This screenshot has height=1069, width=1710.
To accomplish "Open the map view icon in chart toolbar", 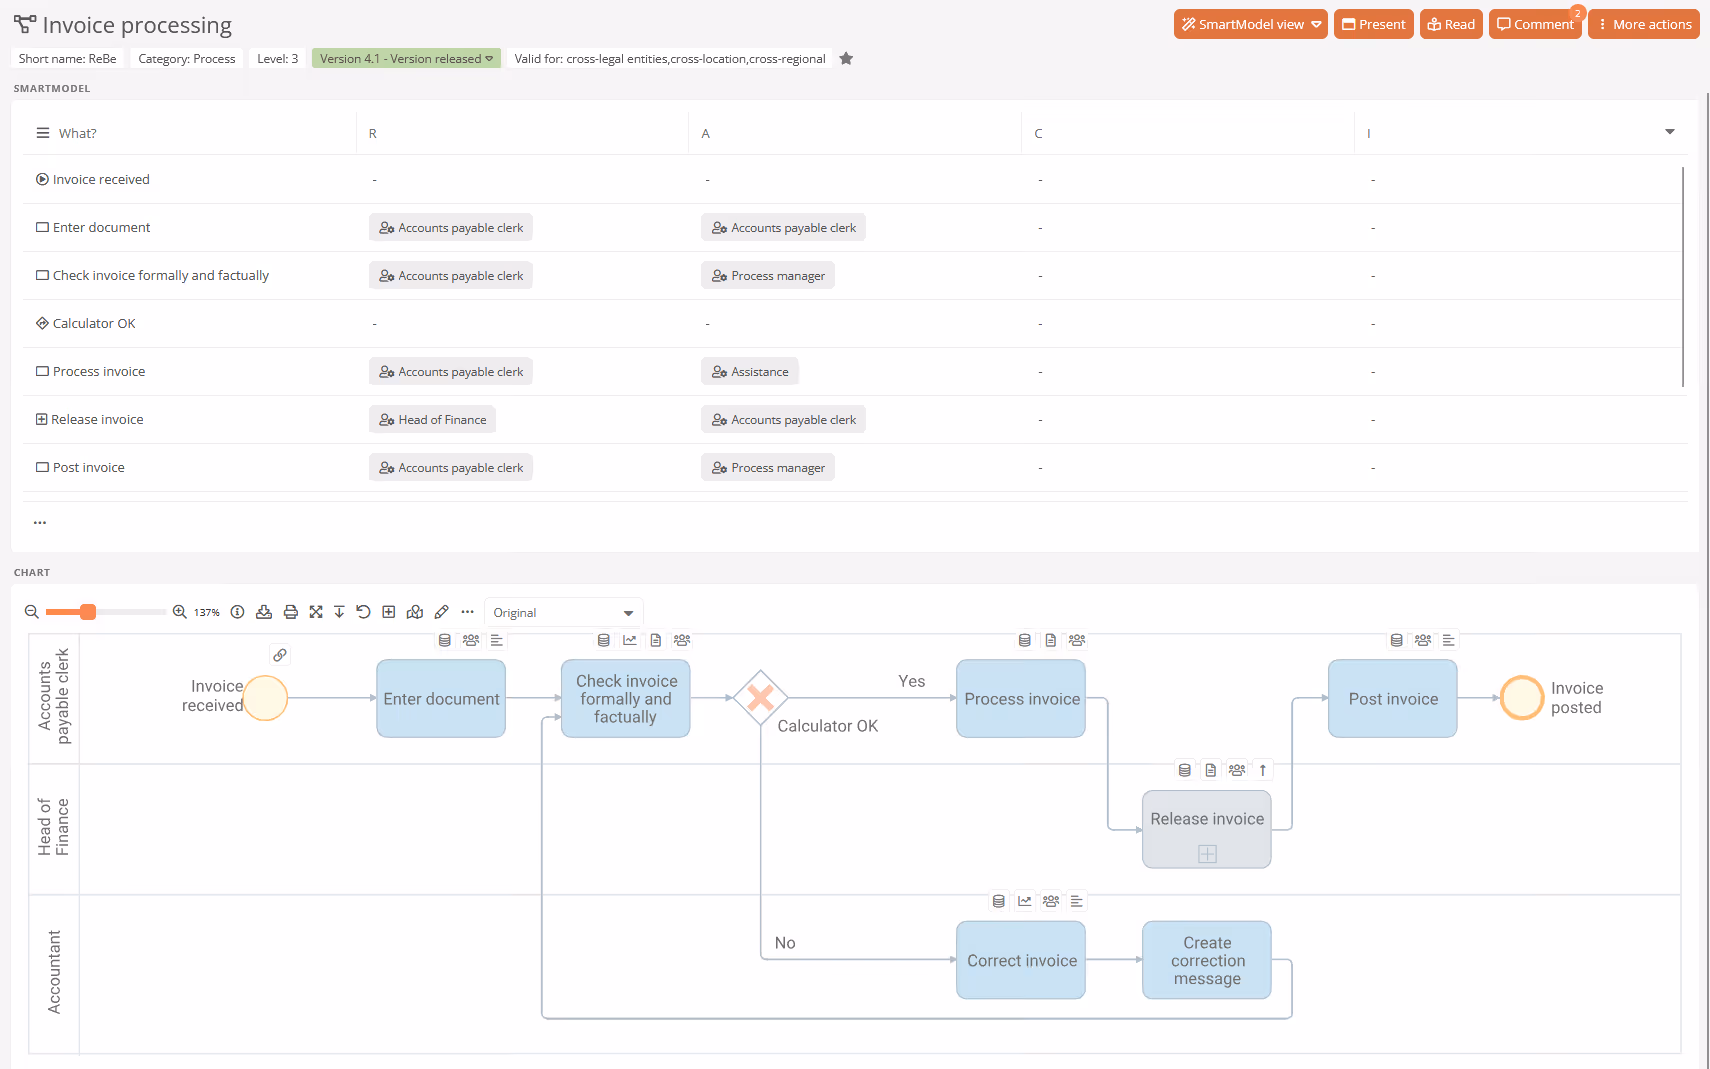I will [415, 612].
